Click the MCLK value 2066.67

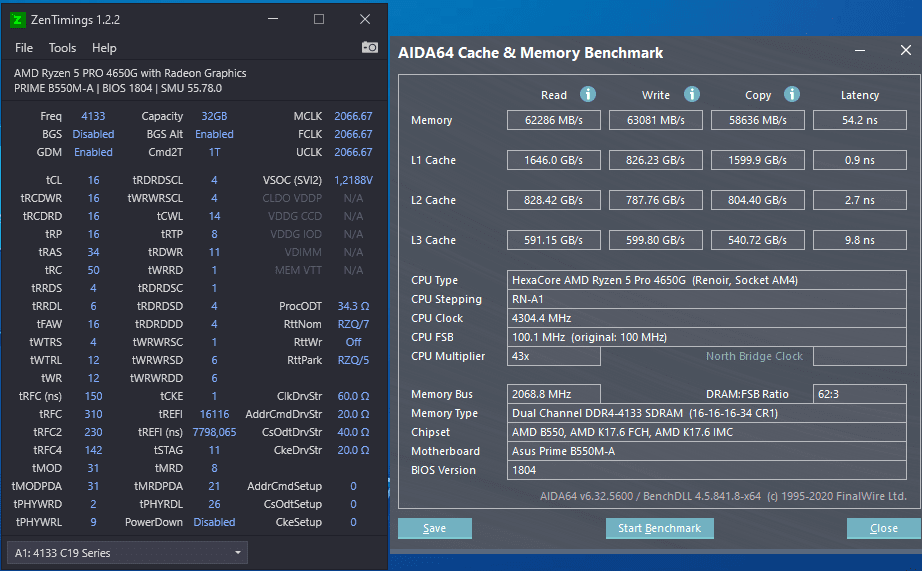353,116
